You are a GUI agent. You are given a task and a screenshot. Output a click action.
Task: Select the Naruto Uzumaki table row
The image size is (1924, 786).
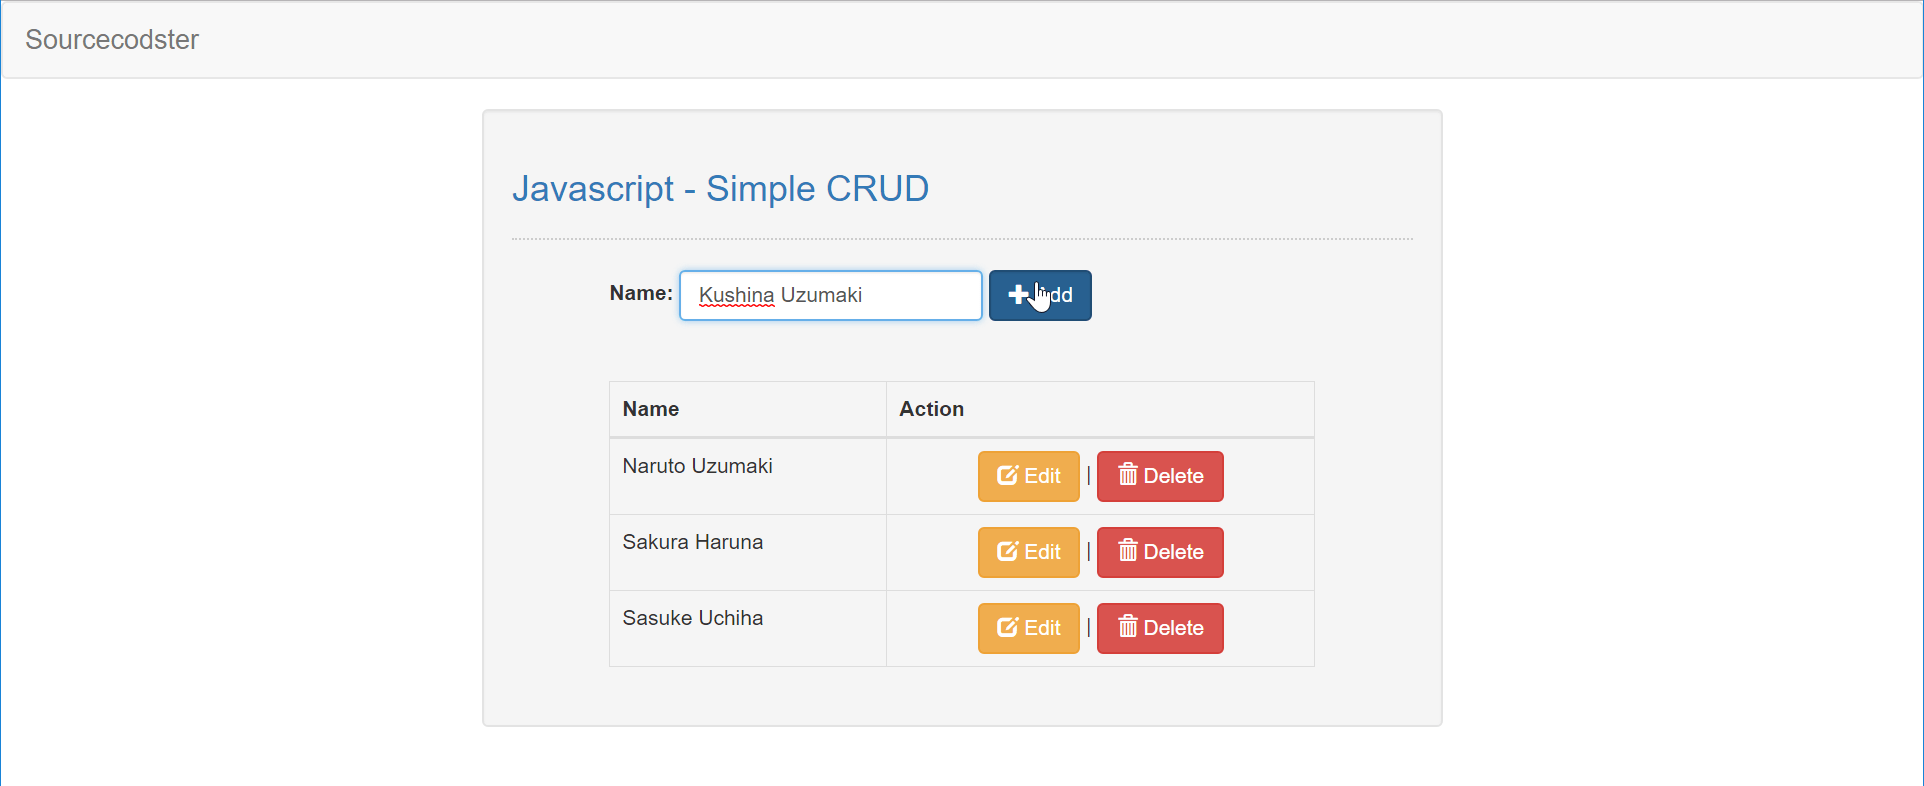coord(747,476)
